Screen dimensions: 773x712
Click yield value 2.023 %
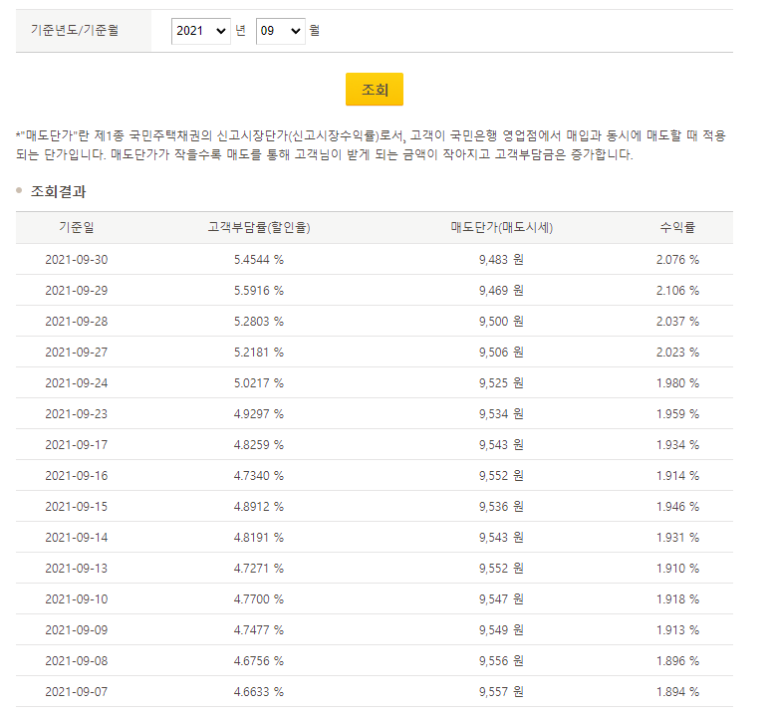click(x=677, y=353)
